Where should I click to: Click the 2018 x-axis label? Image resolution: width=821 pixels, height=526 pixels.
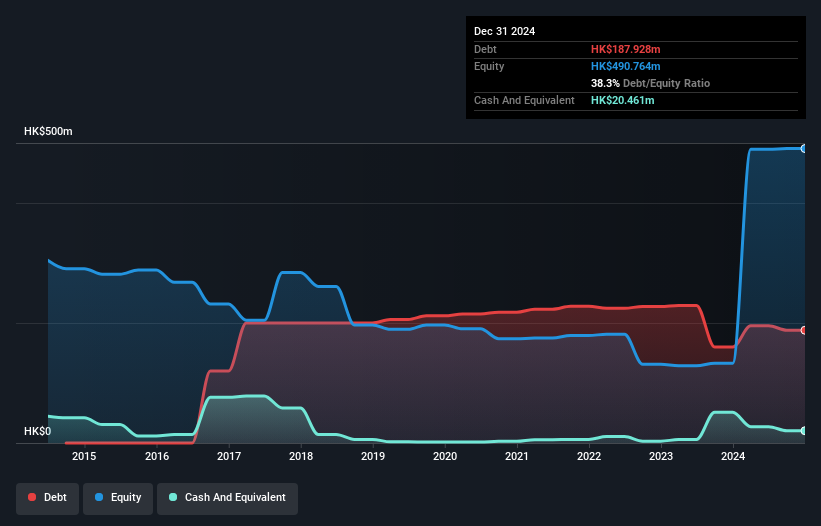[x=301, y=456]
